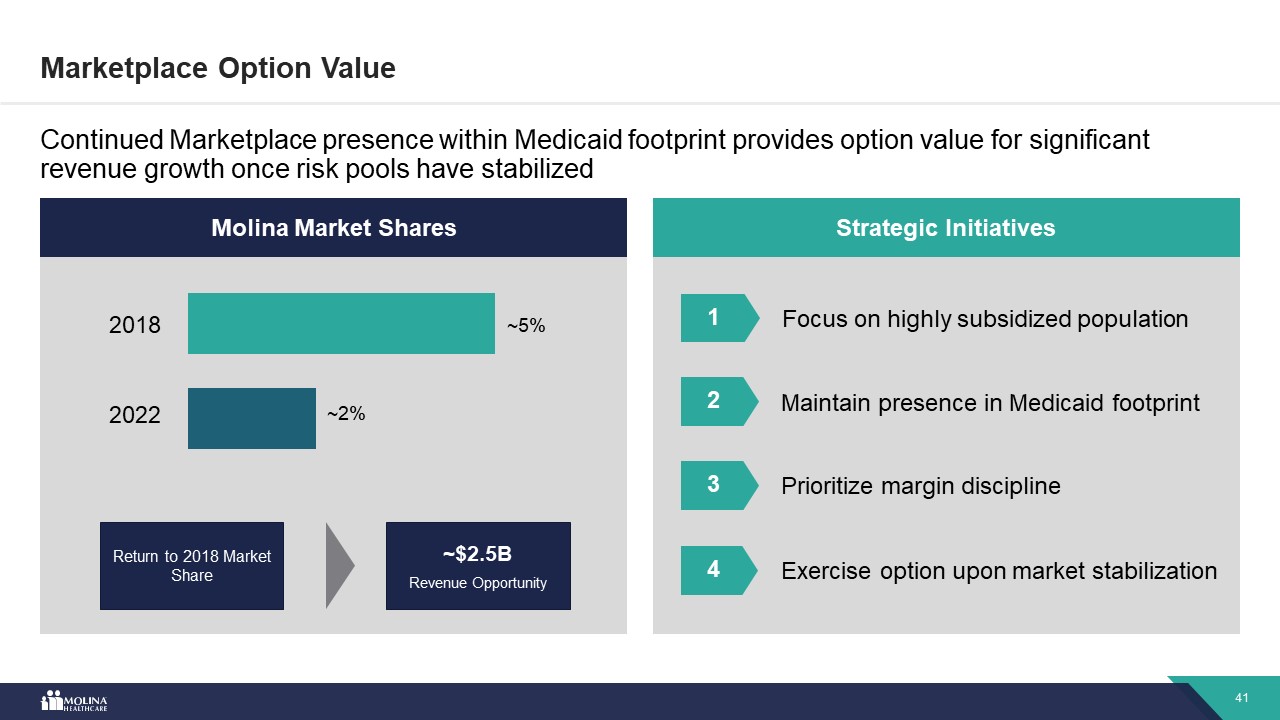Click the numbered badge 3 arrow

point(716,485)
